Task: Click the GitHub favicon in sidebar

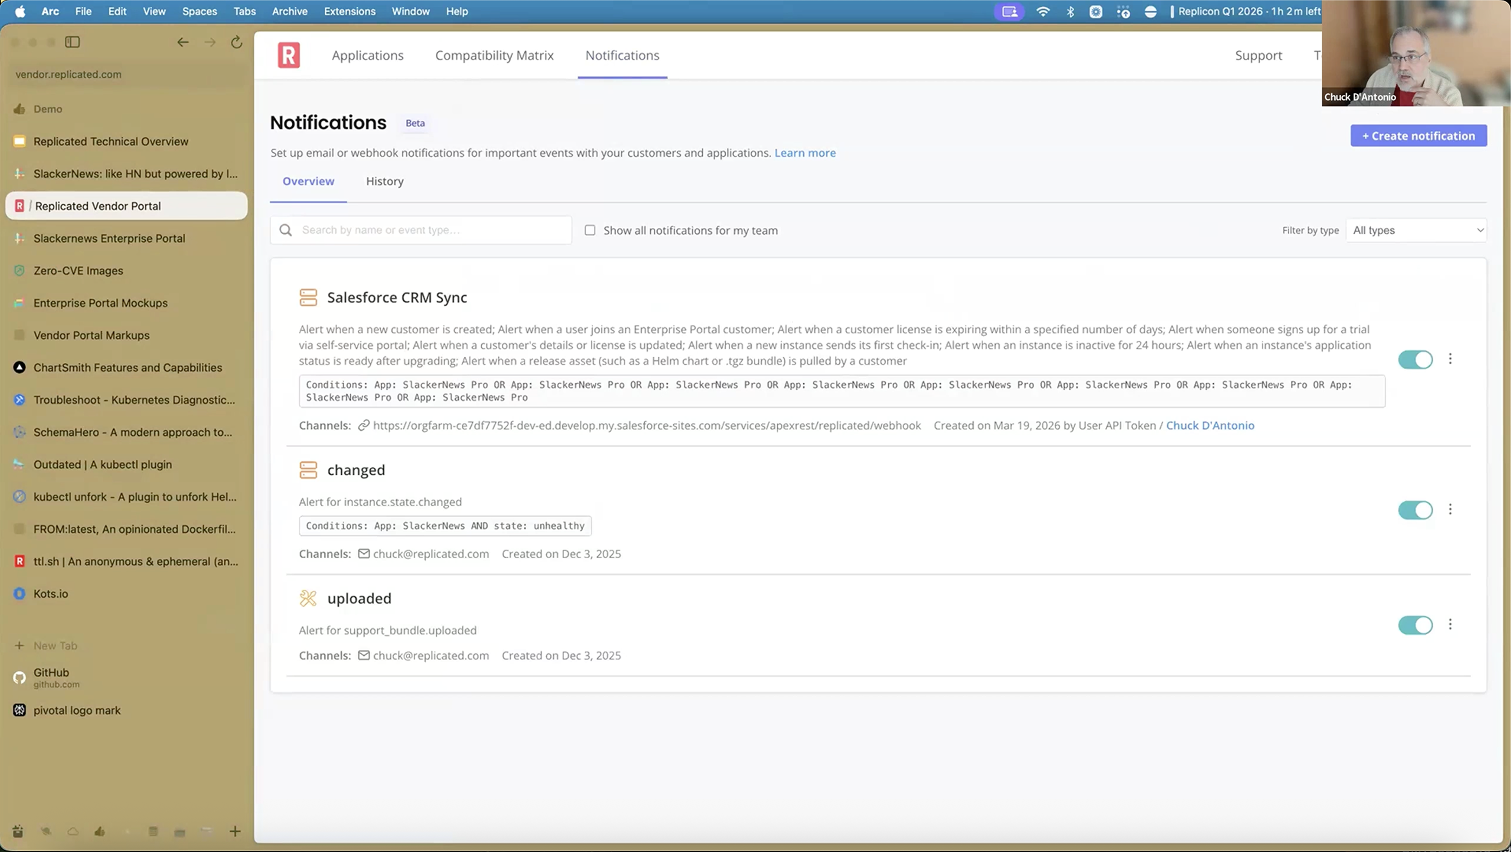Action: [x=19, y=677]
